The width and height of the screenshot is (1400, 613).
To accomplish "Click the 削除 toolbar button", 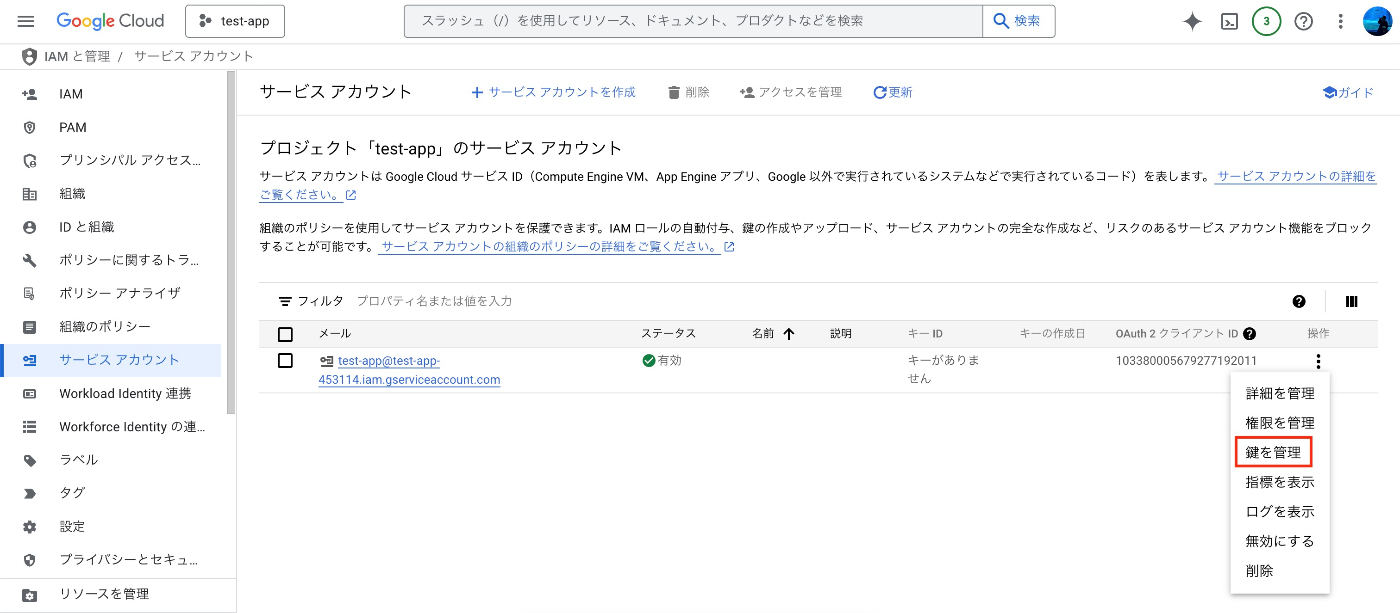I will [689, 92].
